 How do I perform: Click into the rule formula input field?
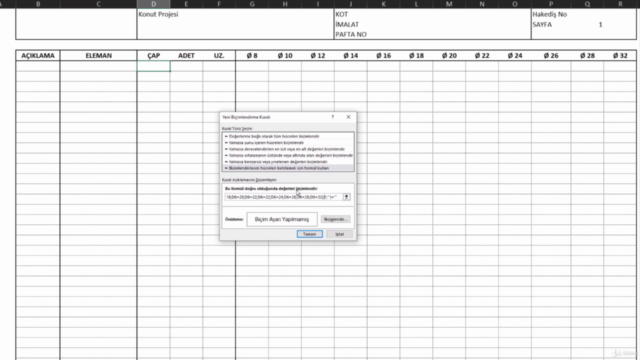pyautogui.click(x=283, y=197)
